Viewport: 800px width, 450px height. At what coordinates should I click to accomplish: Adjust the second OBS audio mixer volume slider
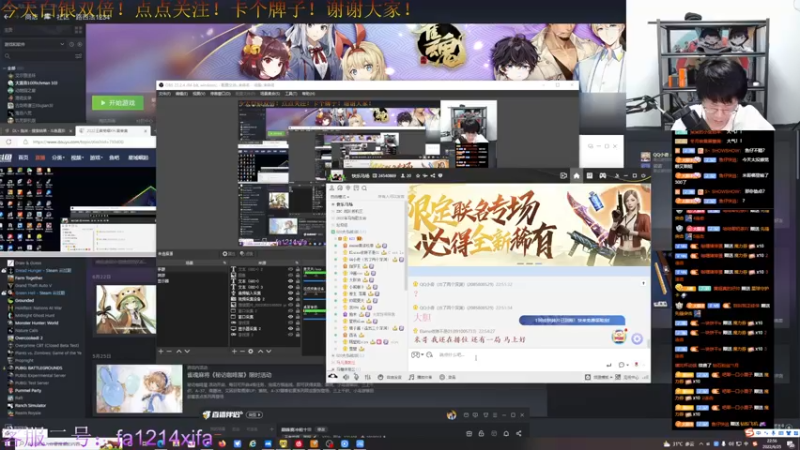314,298
